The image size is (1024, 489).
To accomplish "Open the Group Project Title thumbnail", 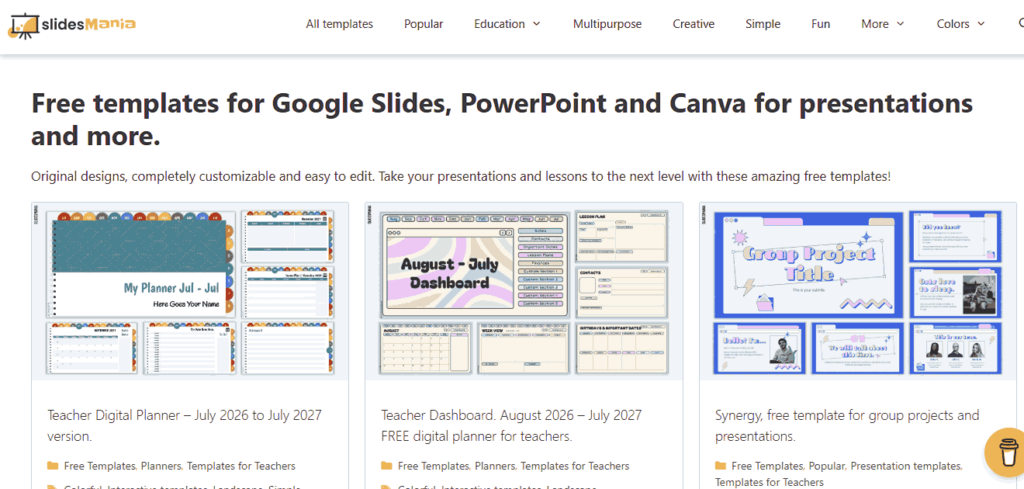I will 858,291.
